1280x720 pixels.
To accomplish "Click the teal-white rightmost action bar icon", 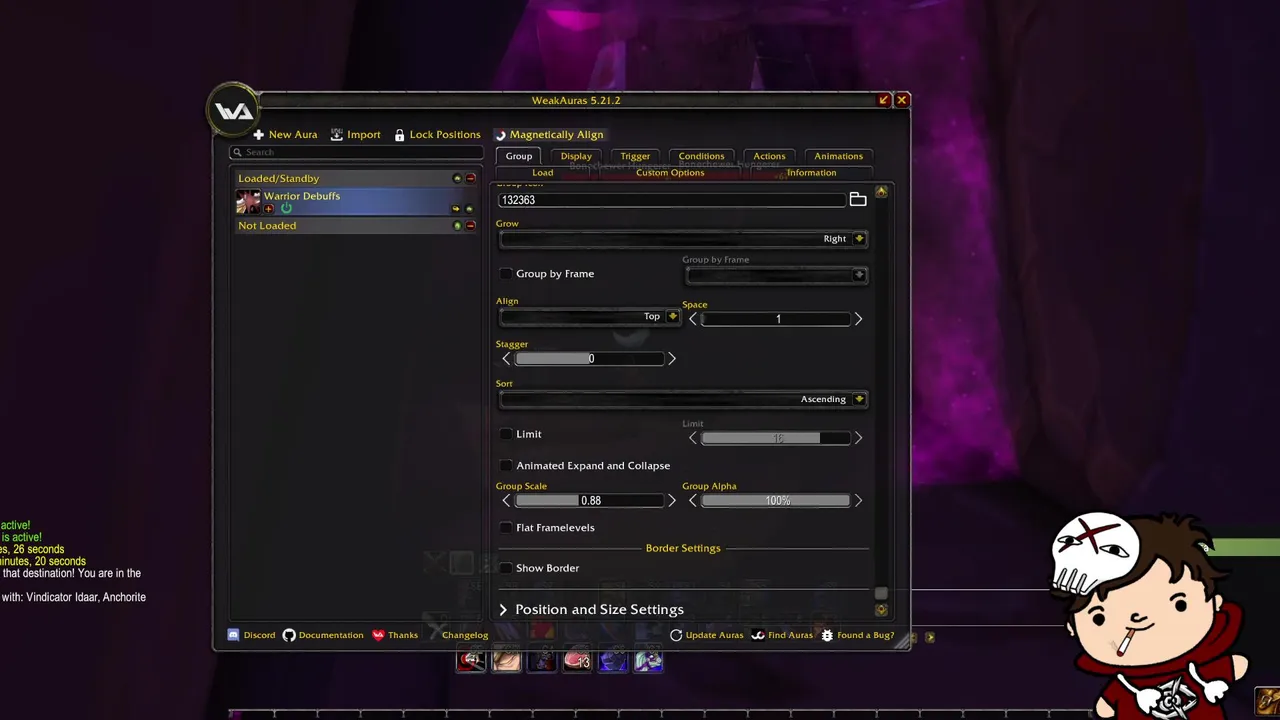I will [648, 660].
